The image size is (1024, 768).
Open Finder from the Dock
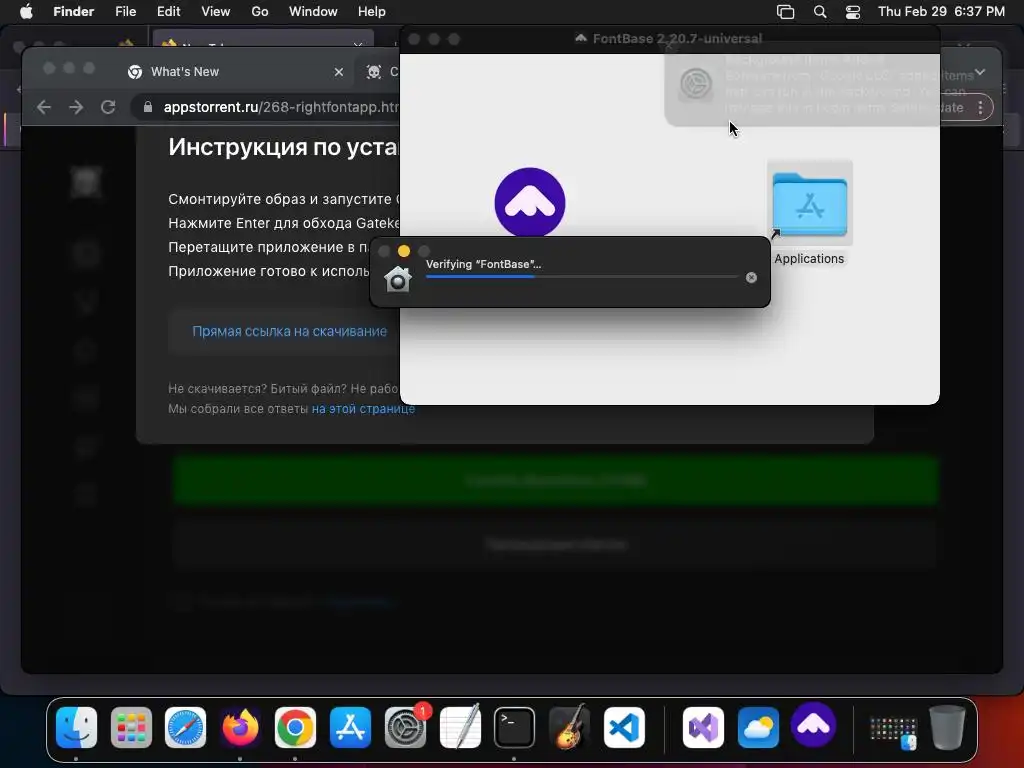coord(76,727)
